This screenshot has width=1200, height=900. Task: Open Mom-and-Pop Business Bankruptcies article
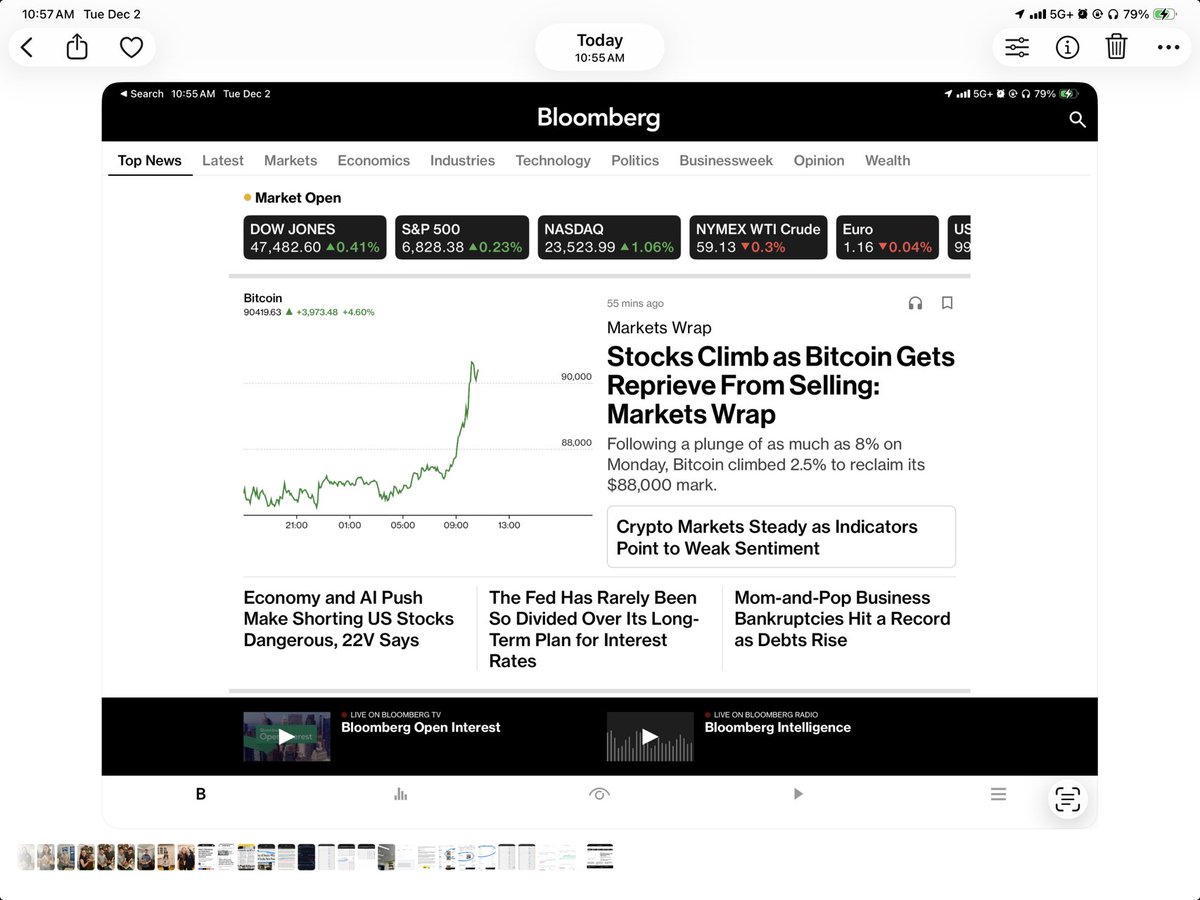(843, 619)
